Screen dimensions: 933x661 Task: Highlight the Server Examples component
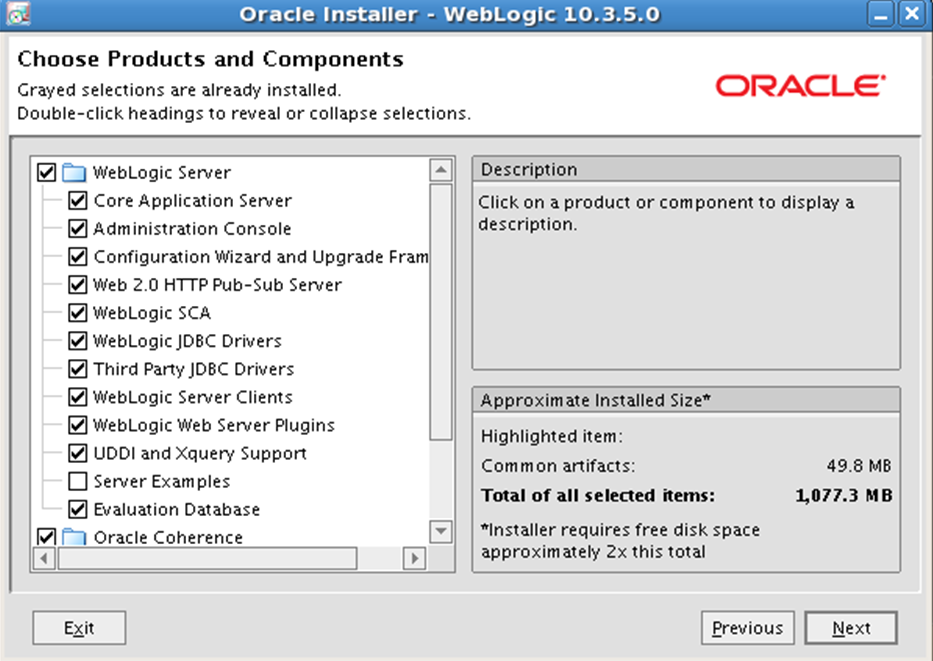[162, 481]
